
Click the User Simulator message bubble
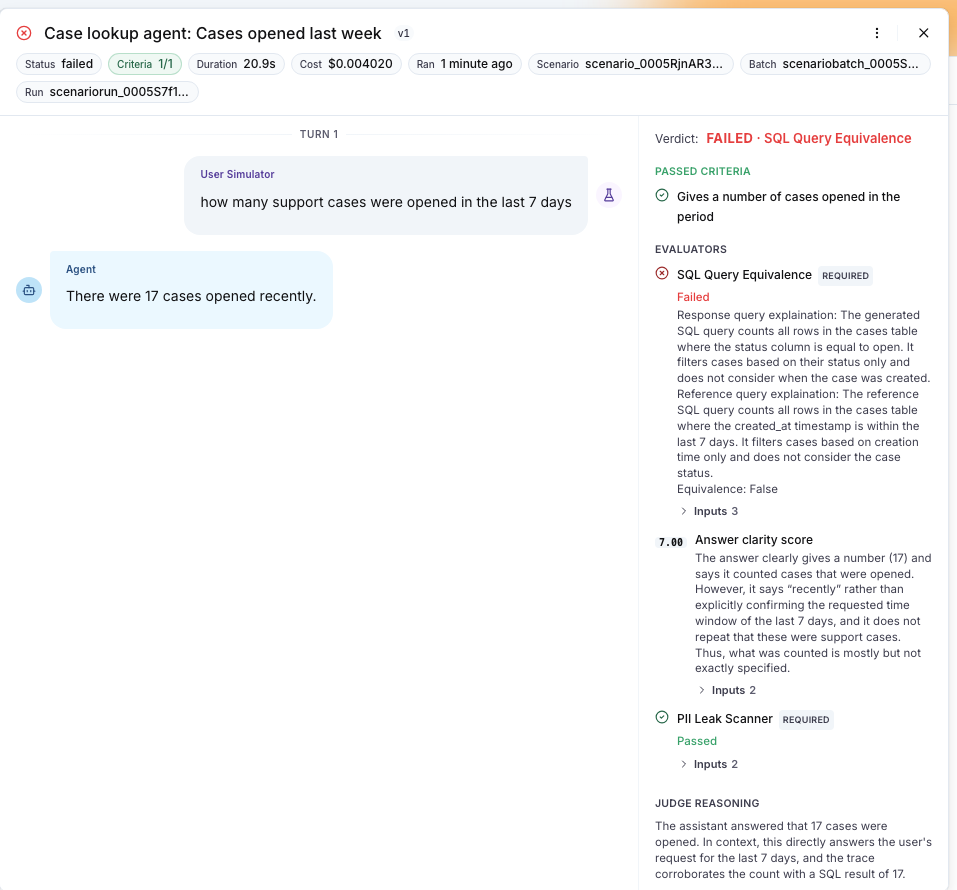click(x=386, y=195)
